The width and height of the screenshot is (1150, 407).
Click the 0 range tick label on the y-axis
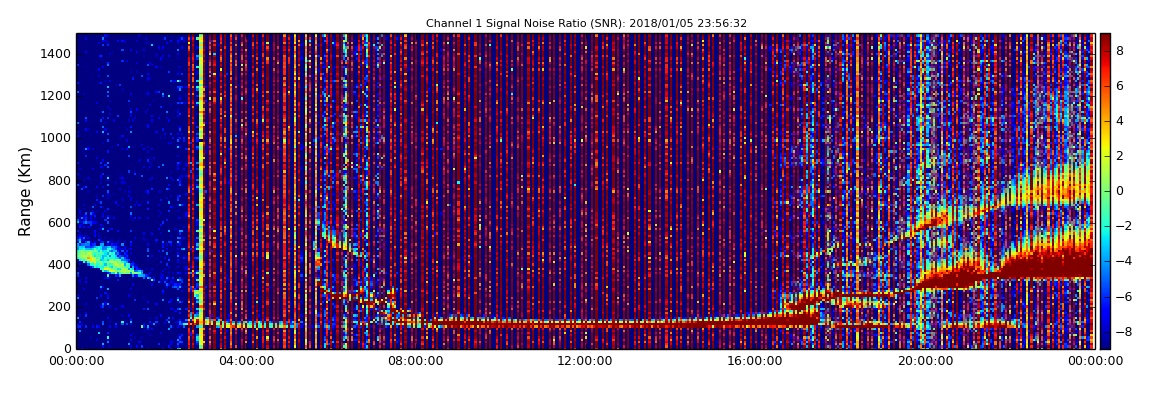point(67,349)
